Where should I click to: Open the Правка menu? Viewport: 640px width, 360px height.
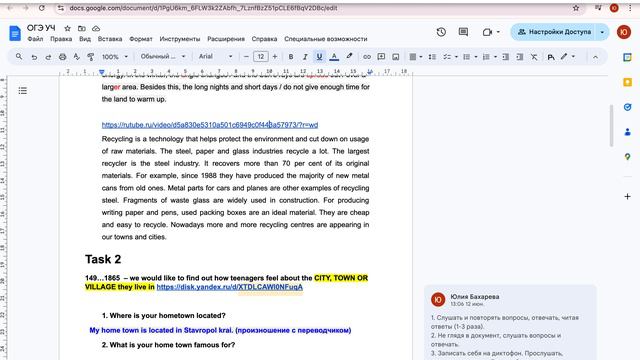pos(61,39)
